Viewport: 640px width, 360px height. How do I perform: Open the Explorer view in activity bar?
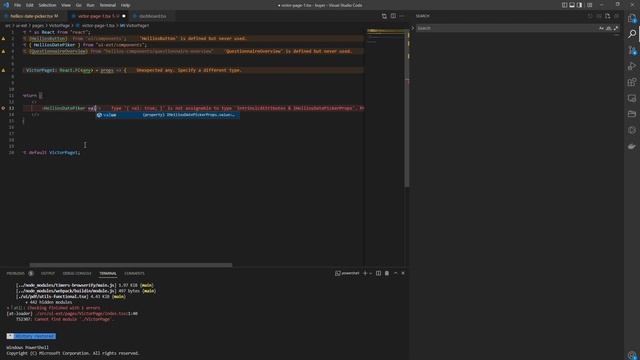(632, 18)
